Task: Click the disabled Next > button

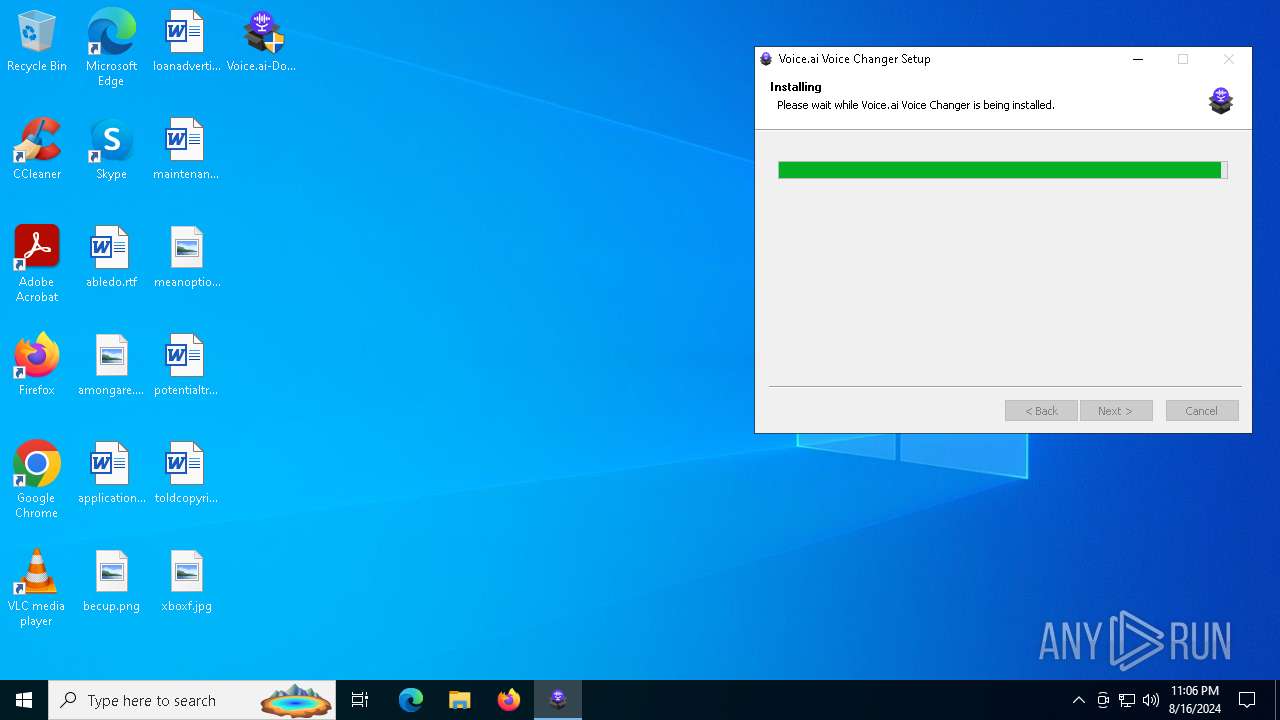Action: [x=1116, y=411]
